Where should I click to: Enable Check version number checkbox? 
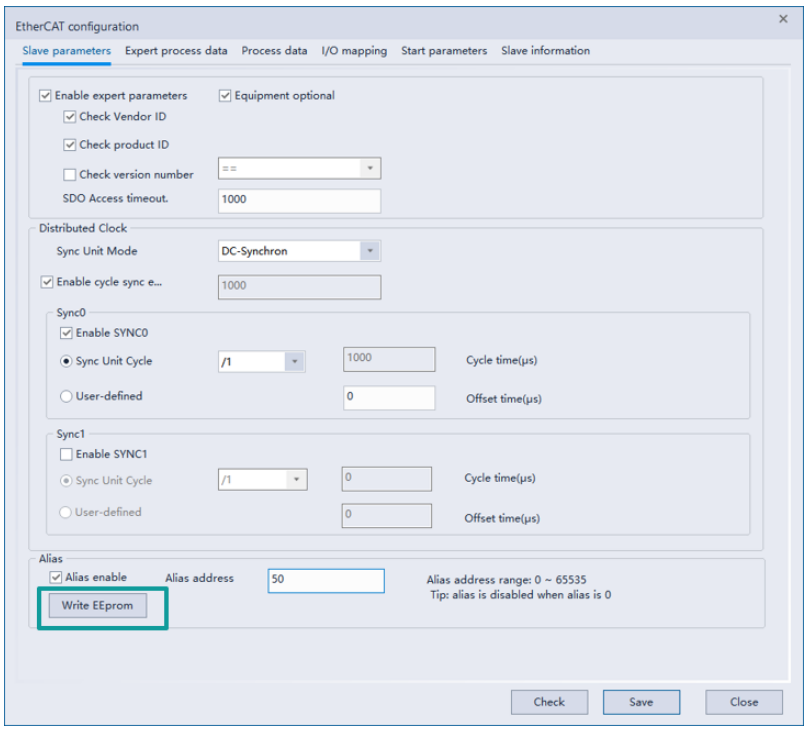[69, 174]
